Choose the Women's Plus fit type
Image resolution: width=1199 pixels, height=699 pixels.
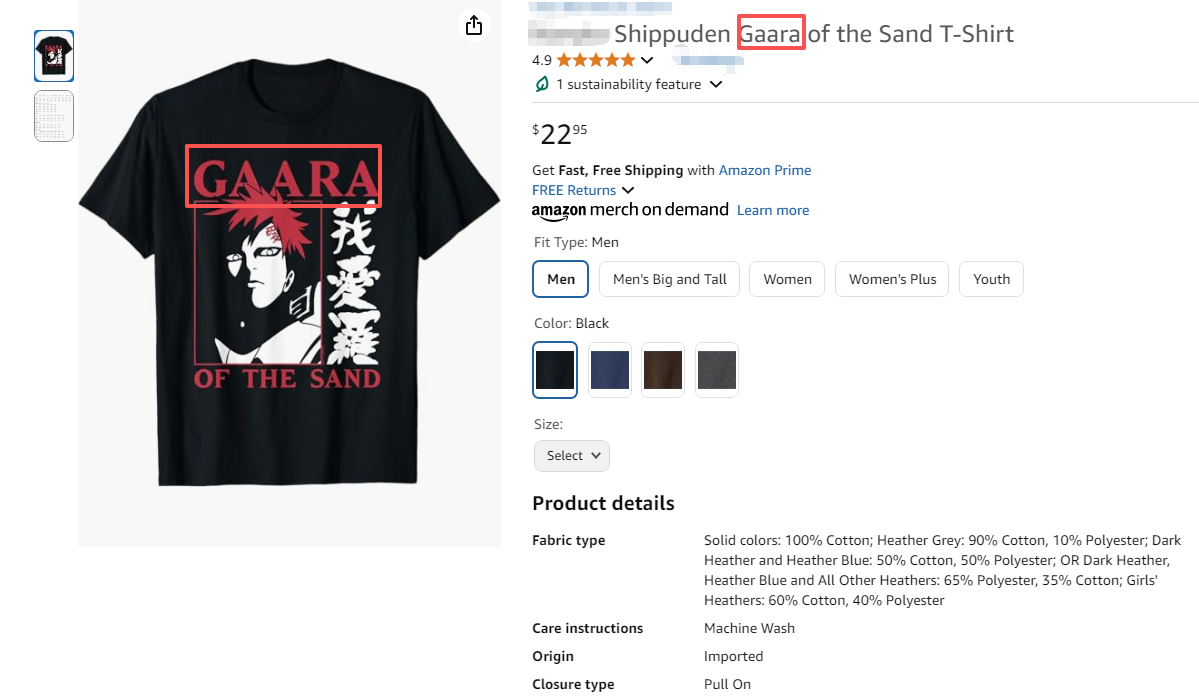click(x=892, y=279)
